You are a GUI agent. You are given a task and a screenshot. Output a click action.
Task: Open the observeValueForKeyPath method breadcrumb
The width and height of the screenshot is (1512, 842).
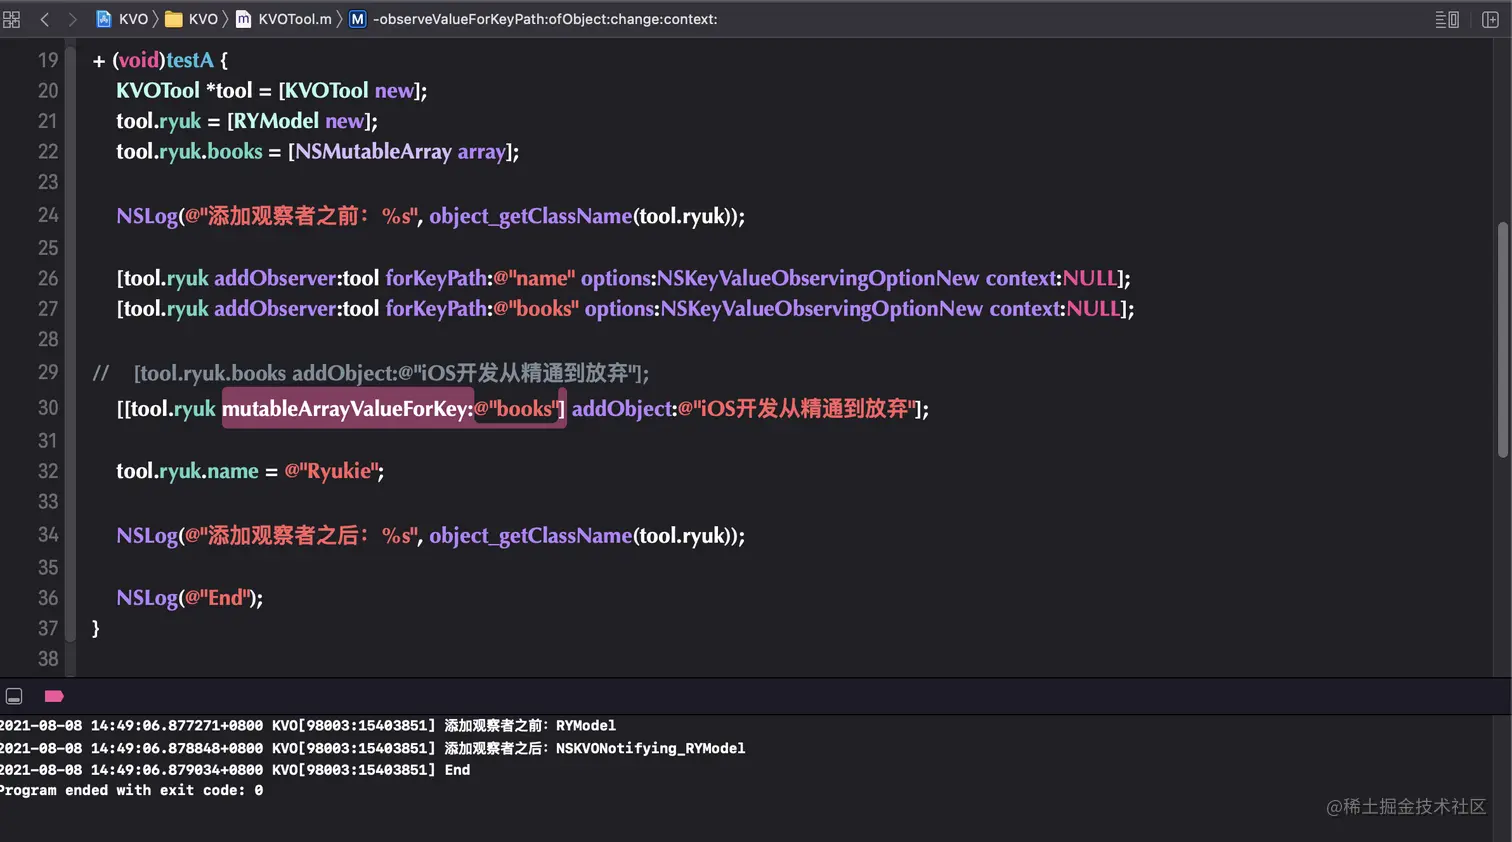(x=533, y=19)
